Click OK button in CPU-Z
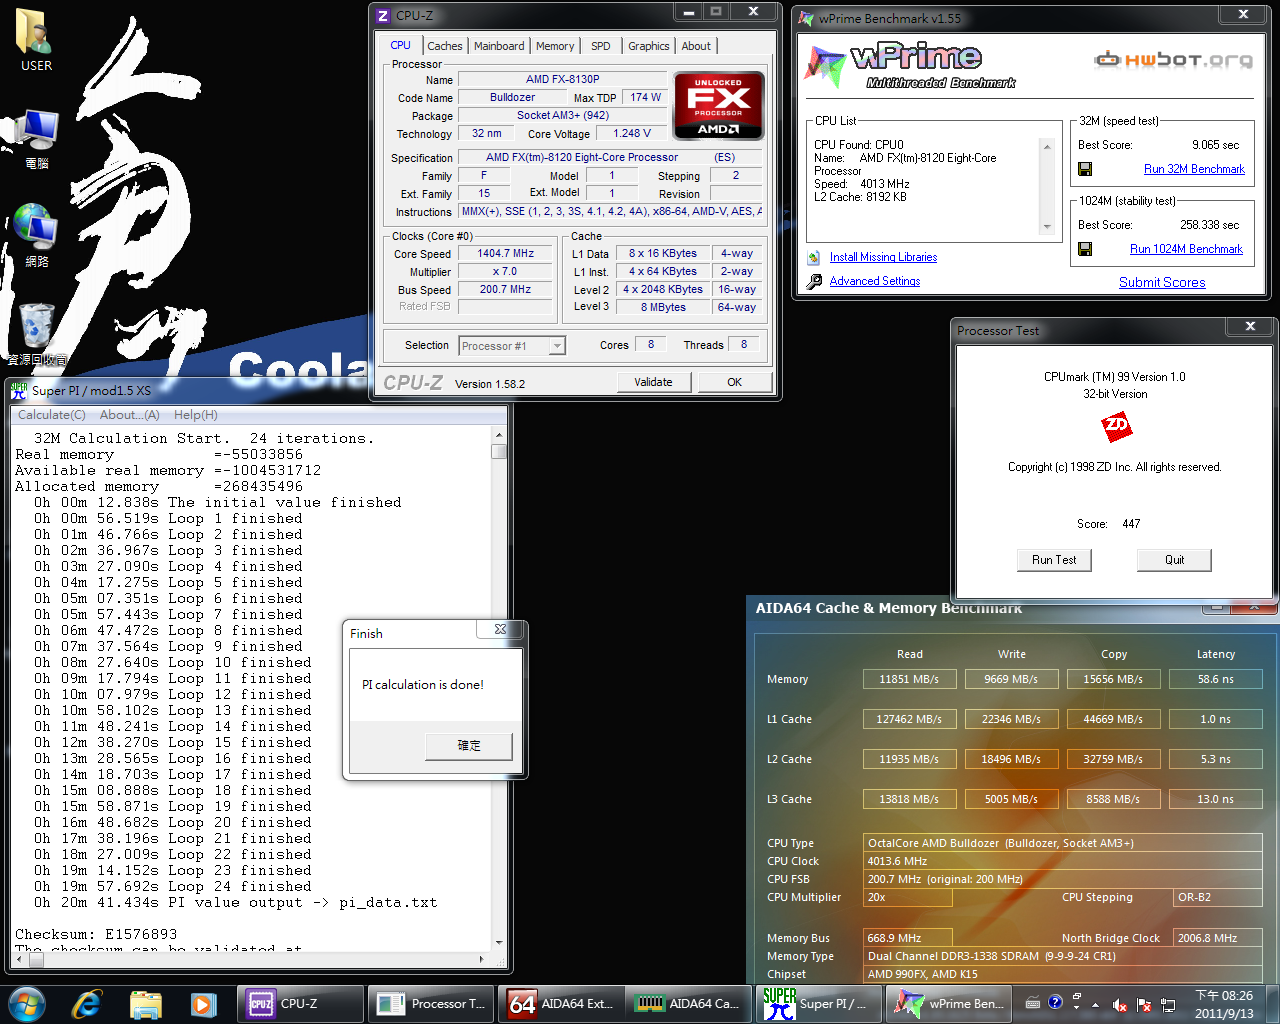The image size is (1280, 1024). (x=734, y=382)
